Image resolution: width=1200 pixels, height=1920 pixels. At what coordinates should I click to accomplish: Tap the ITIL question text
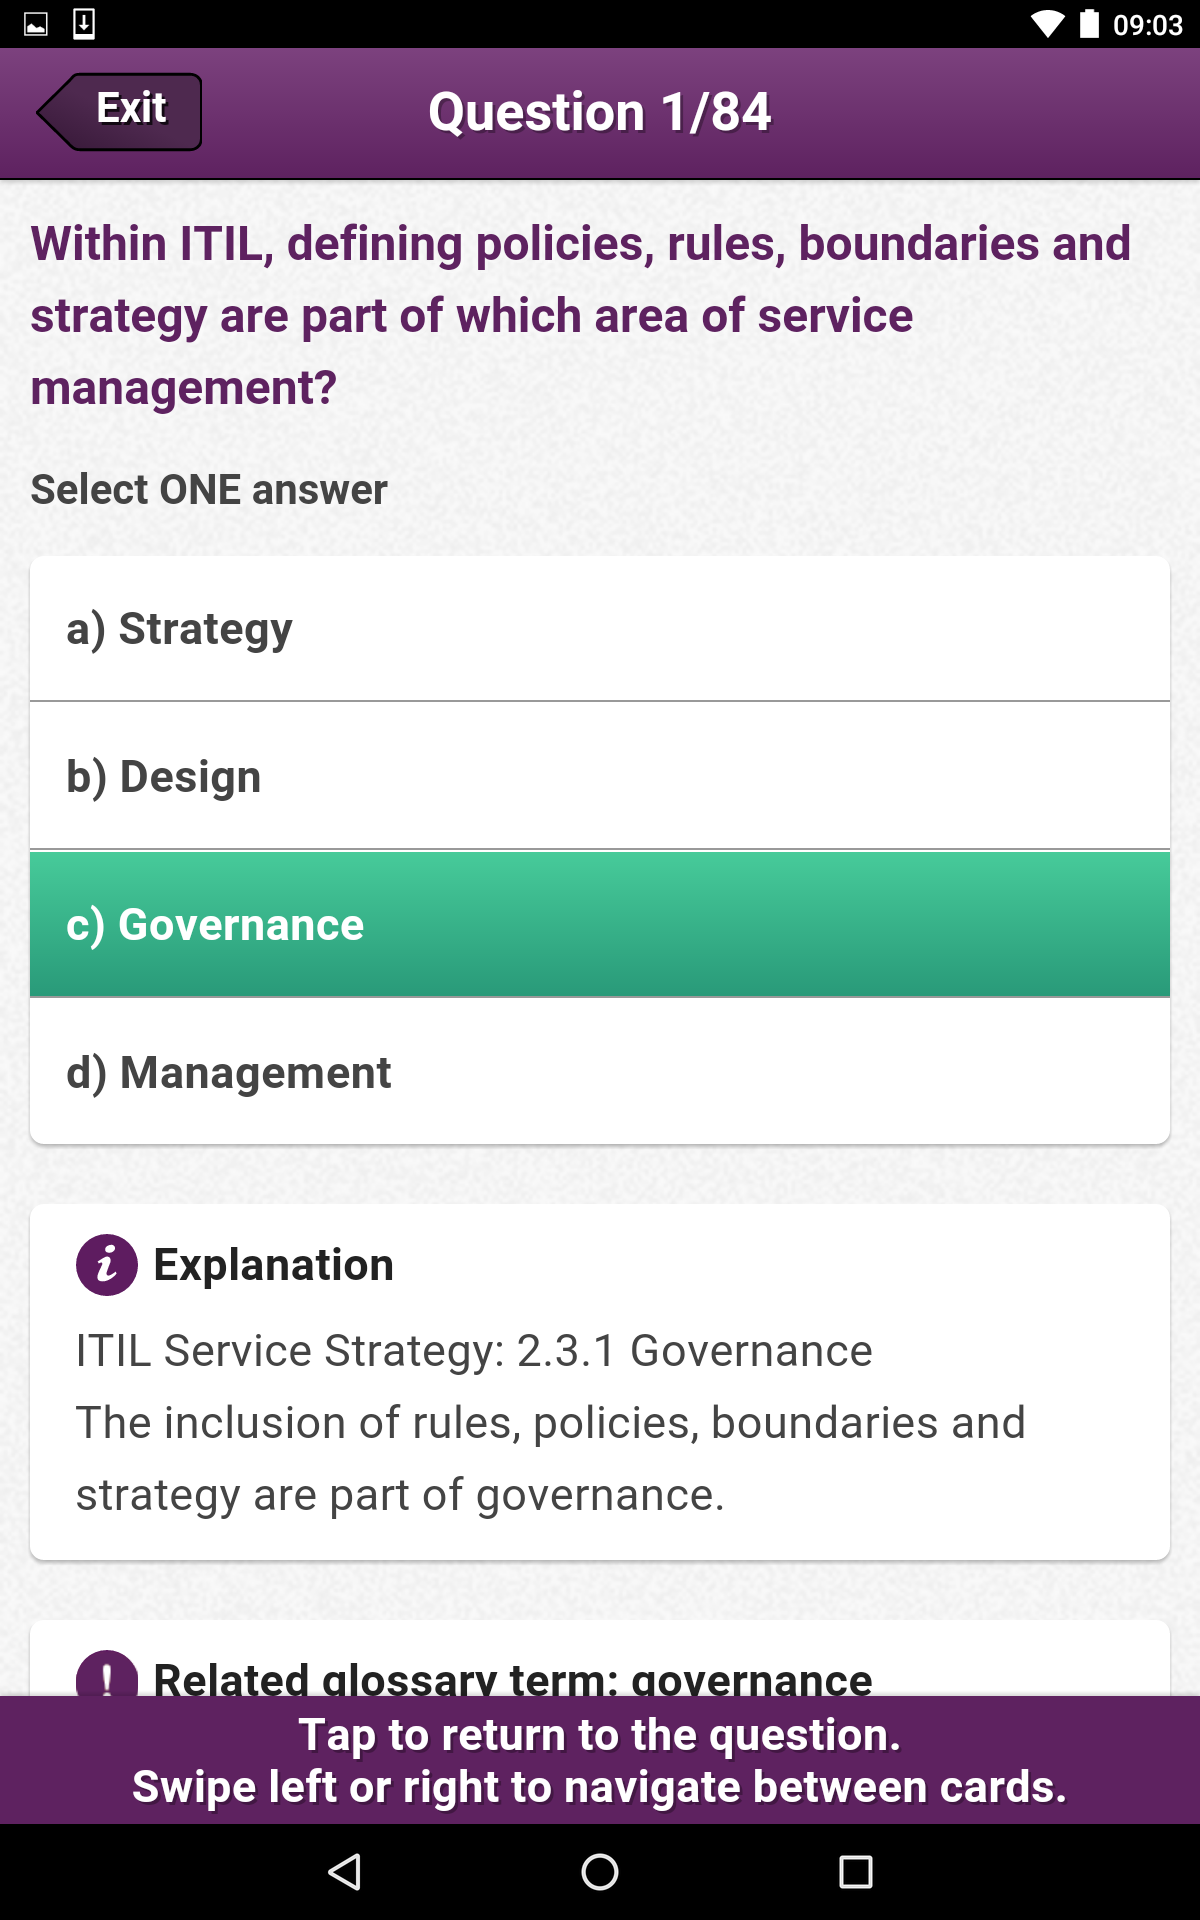pos(580,315)
